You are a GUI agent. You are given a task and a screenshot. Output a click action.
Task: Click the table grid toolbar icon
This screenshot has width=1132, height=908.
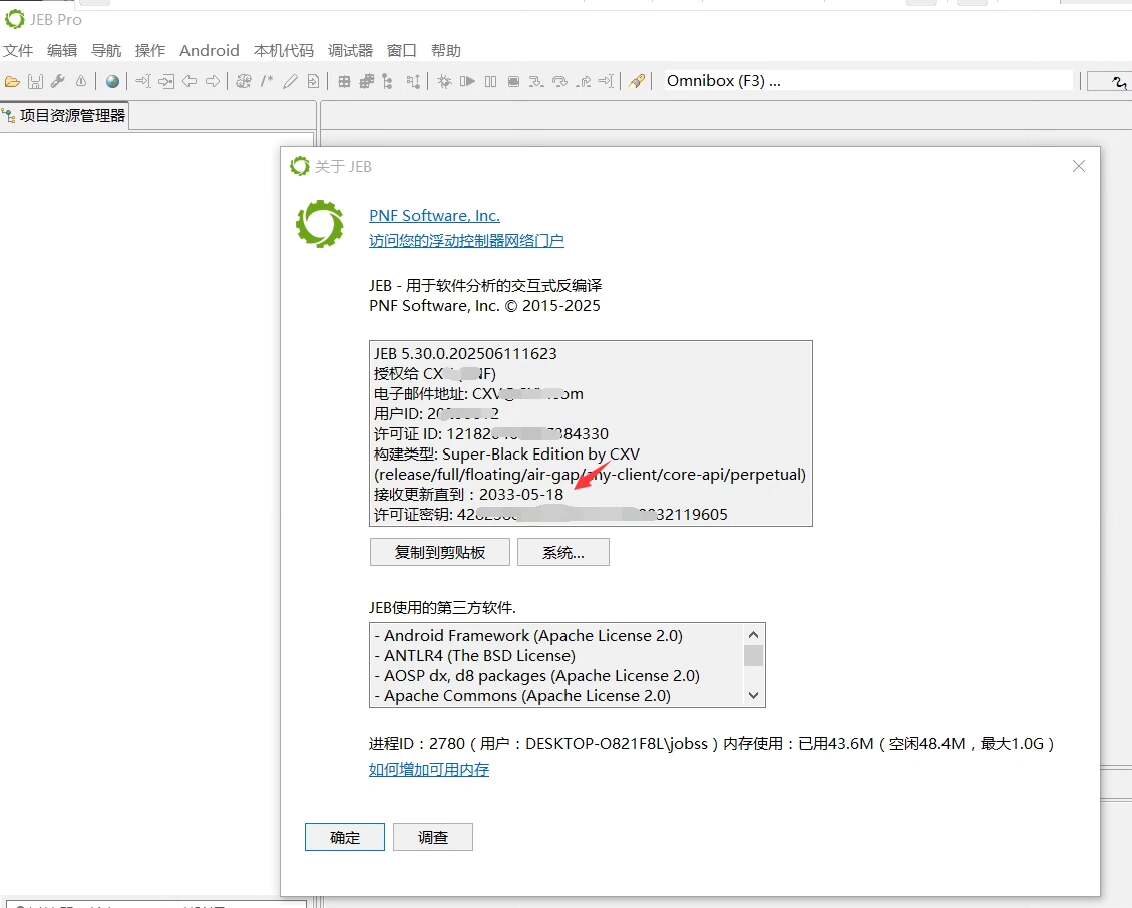344,82
